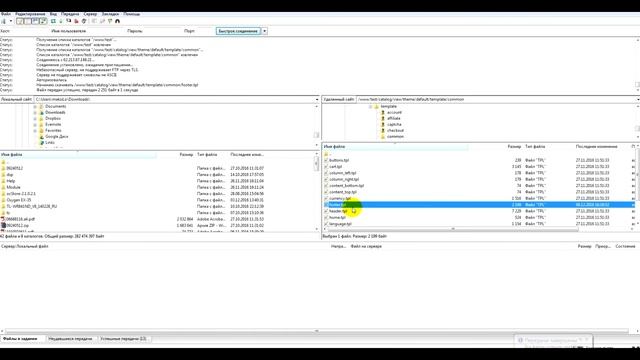Expand the Evernote folder in local tree

[35, 125]
